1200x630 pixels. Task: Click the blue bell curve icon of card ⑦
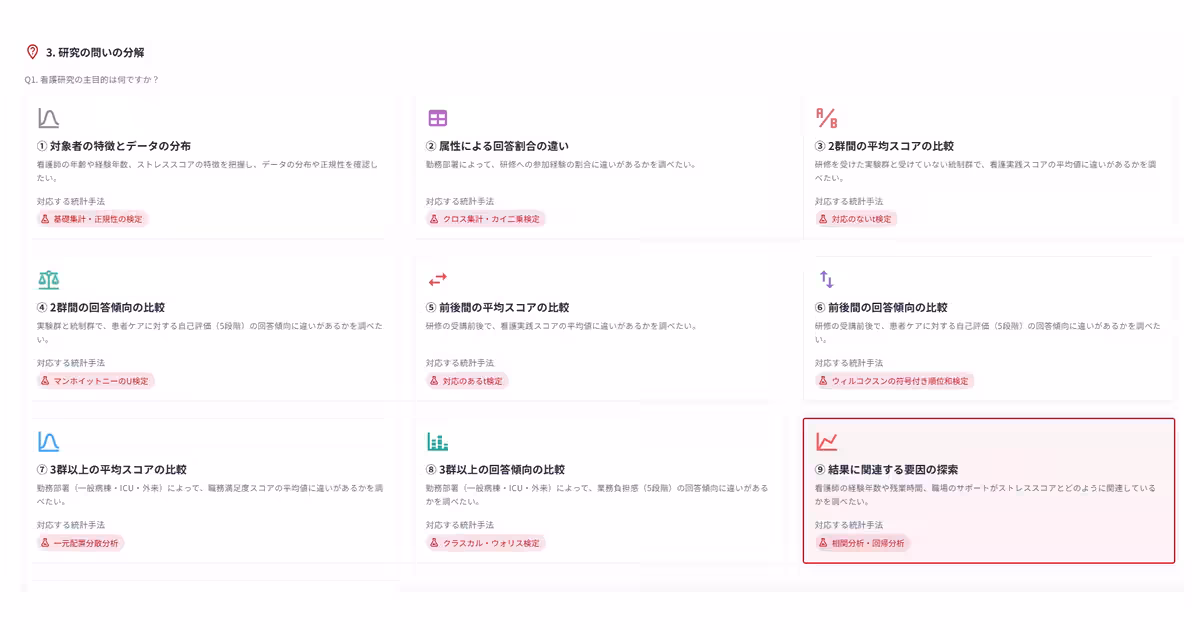click(48, 441)
